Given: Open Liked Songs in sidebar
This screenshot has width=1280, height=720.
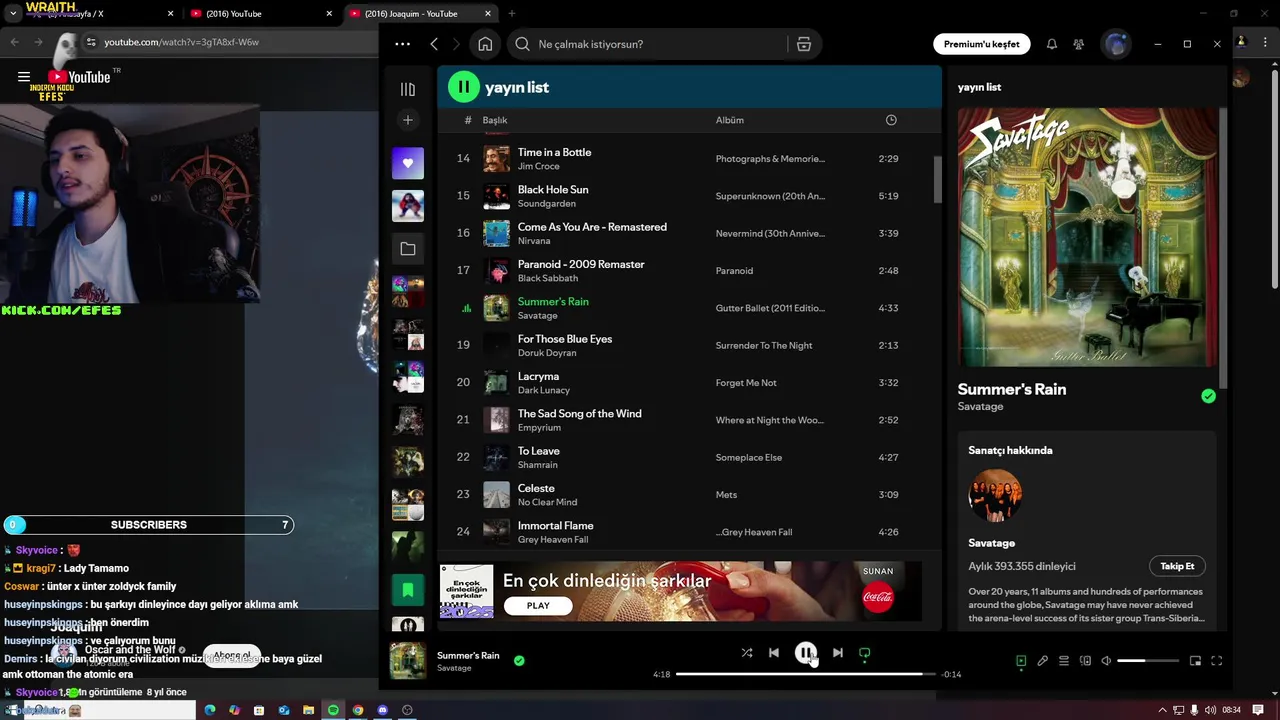Looking at the screenshot, I should click(x=408, y=163).
